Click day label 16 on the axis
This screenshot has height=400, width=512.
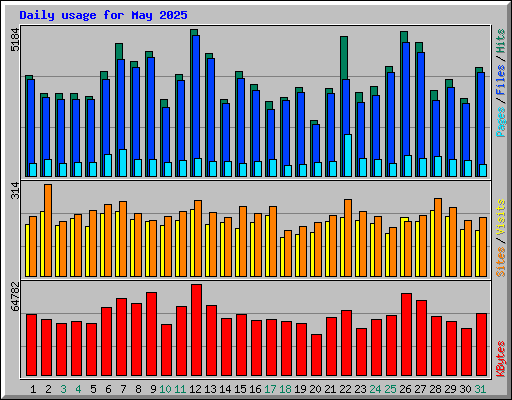(x=255, y=389)
